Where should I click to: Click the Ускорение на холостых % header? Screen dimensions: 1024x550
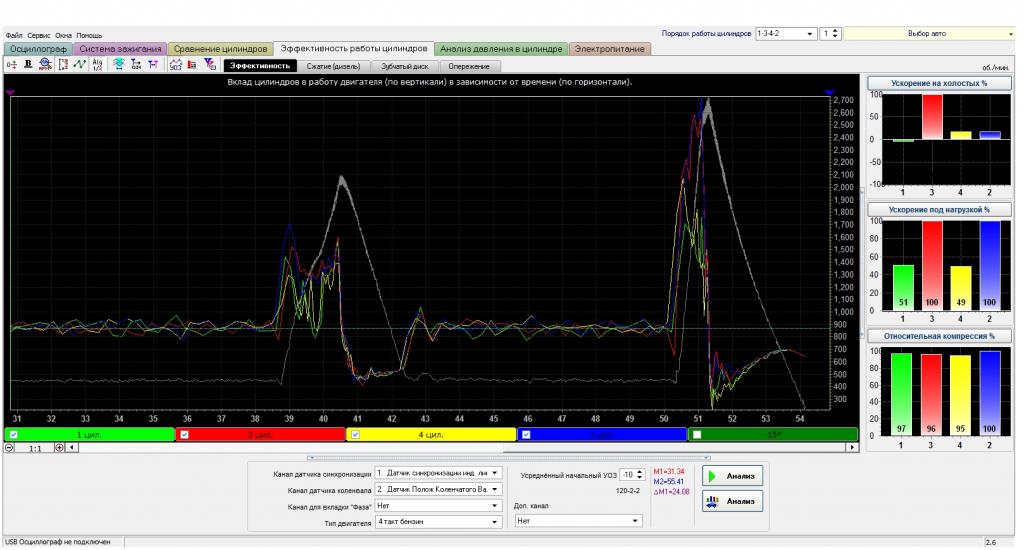point(939,84)
